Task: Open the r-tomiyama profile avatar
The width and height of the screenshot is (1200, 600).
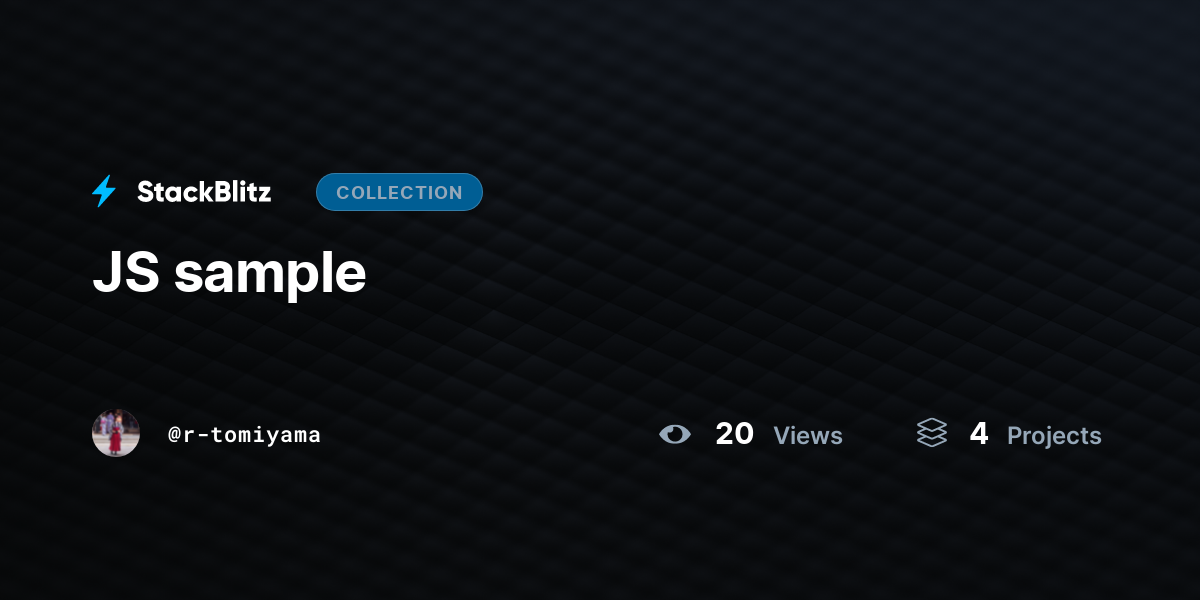Action: click(116, 433)
